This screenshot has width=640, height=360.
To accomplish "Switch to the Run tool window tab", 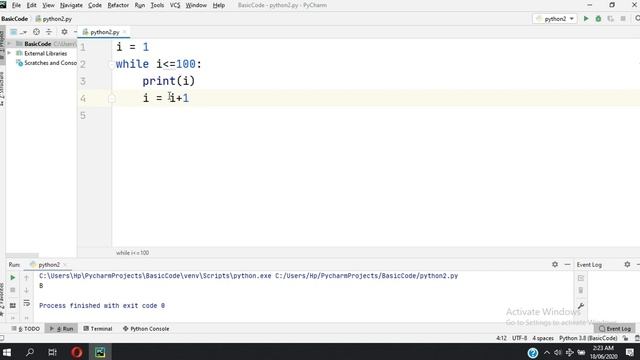I will click(x=61, y=329).
